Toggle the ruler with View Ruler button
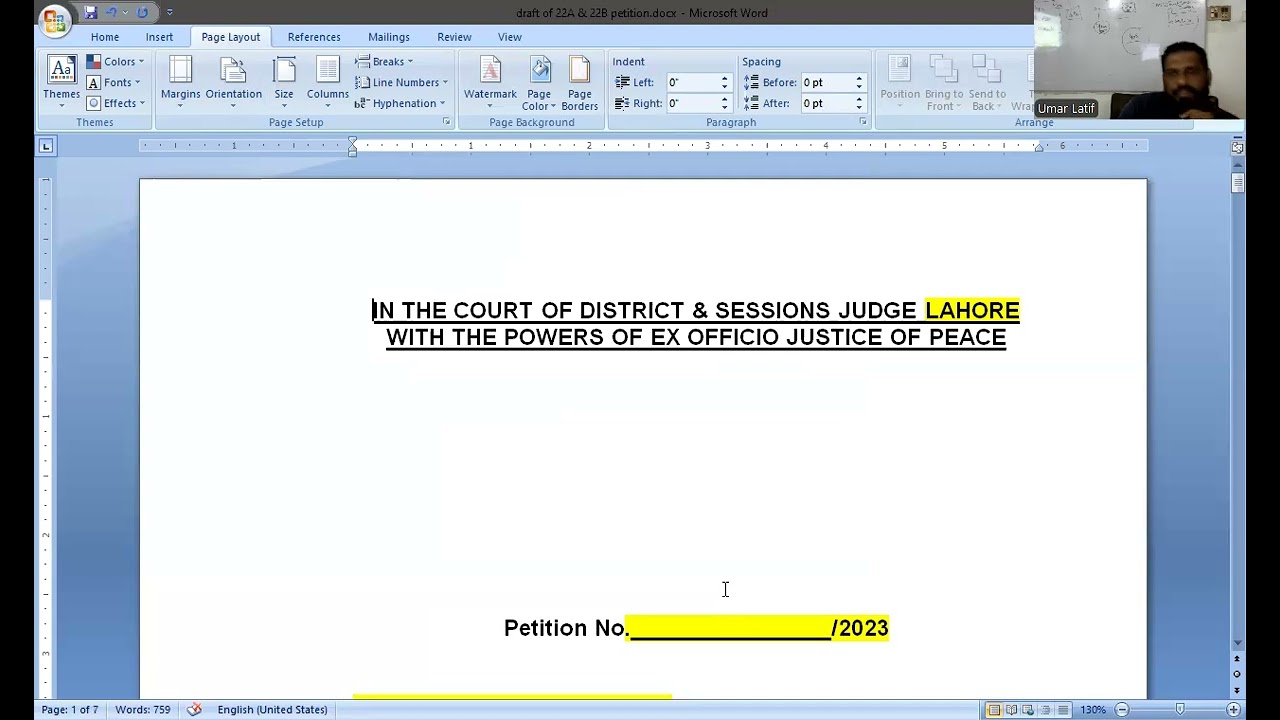1280x720 pixels. 1237,148
